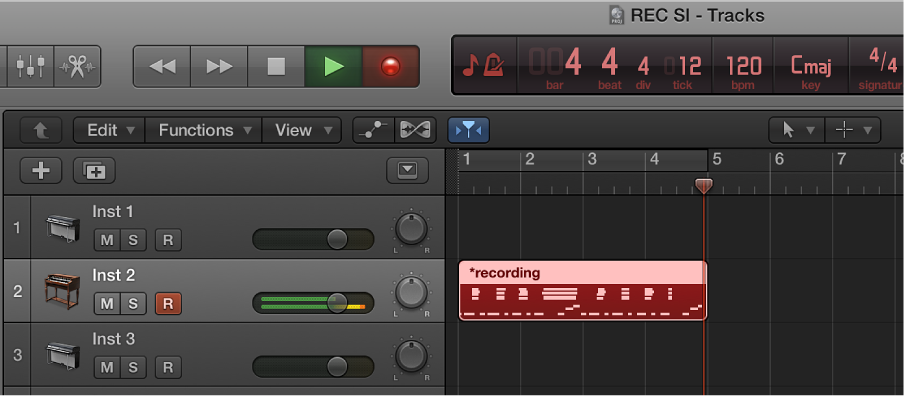Mute the Inst 2 track

pyautogui.click(x=107, y=303)
